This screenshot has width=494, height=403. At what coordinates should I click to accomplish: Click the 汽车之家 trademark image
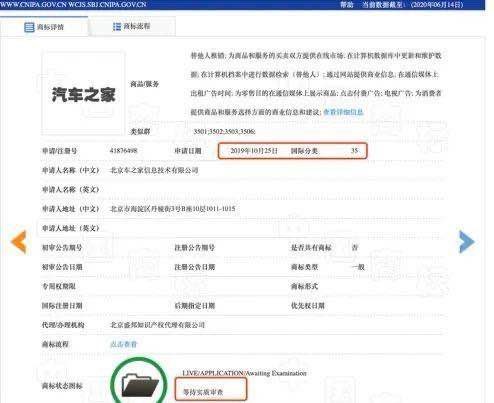(x=83, y=94)
